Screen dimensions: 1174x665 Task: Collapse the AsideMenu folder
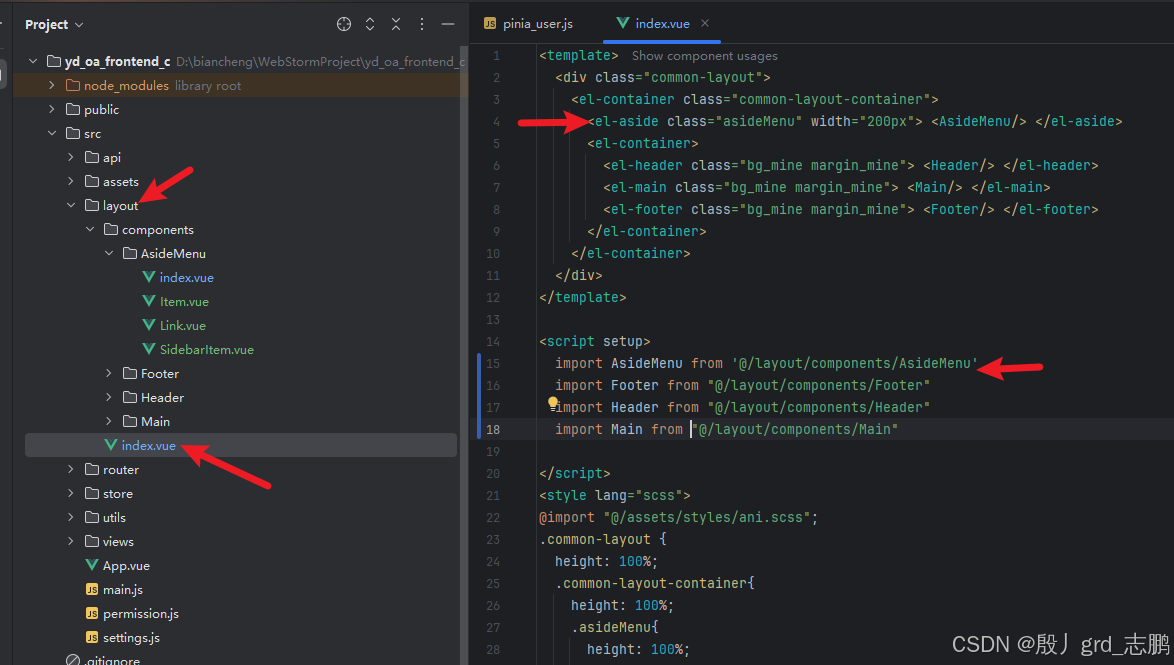(109, 253)
